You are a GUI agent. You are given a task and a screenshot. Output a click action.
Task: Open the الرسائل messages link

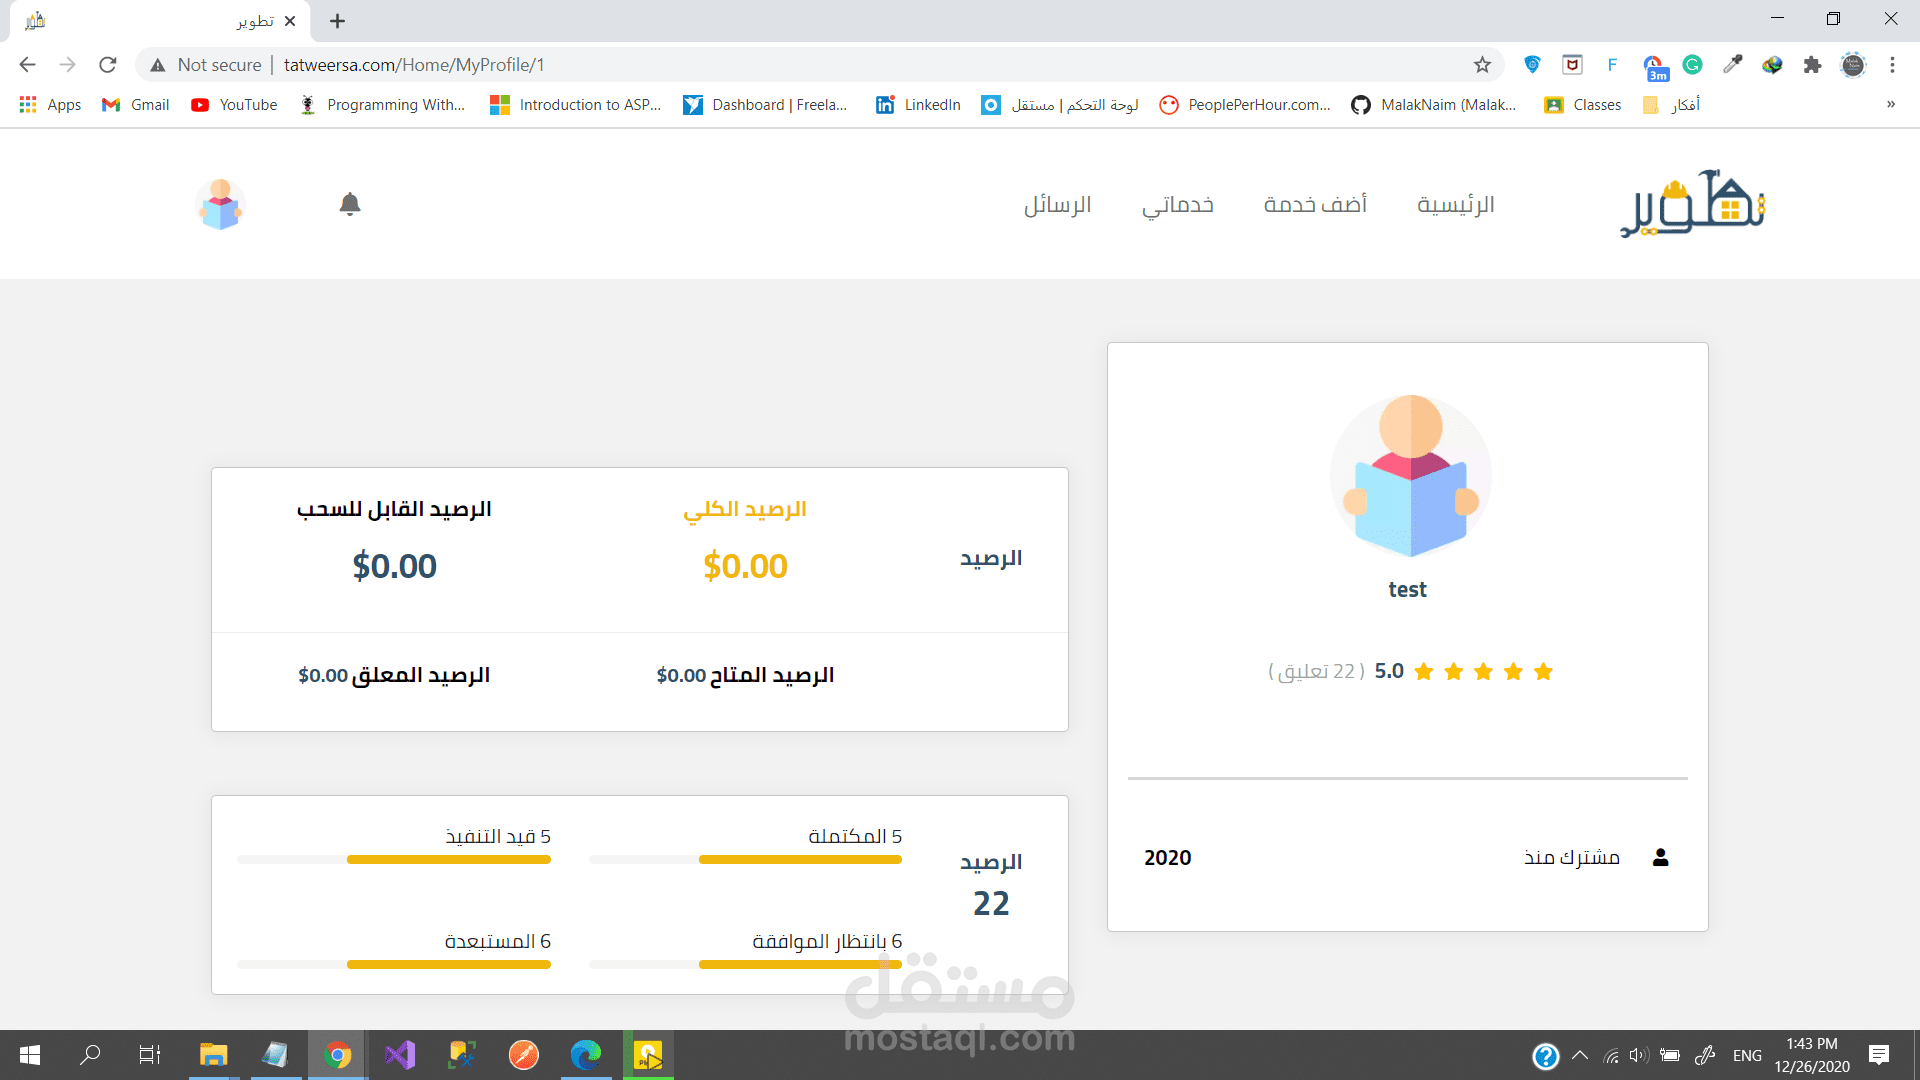click(x=1057, y=205)
